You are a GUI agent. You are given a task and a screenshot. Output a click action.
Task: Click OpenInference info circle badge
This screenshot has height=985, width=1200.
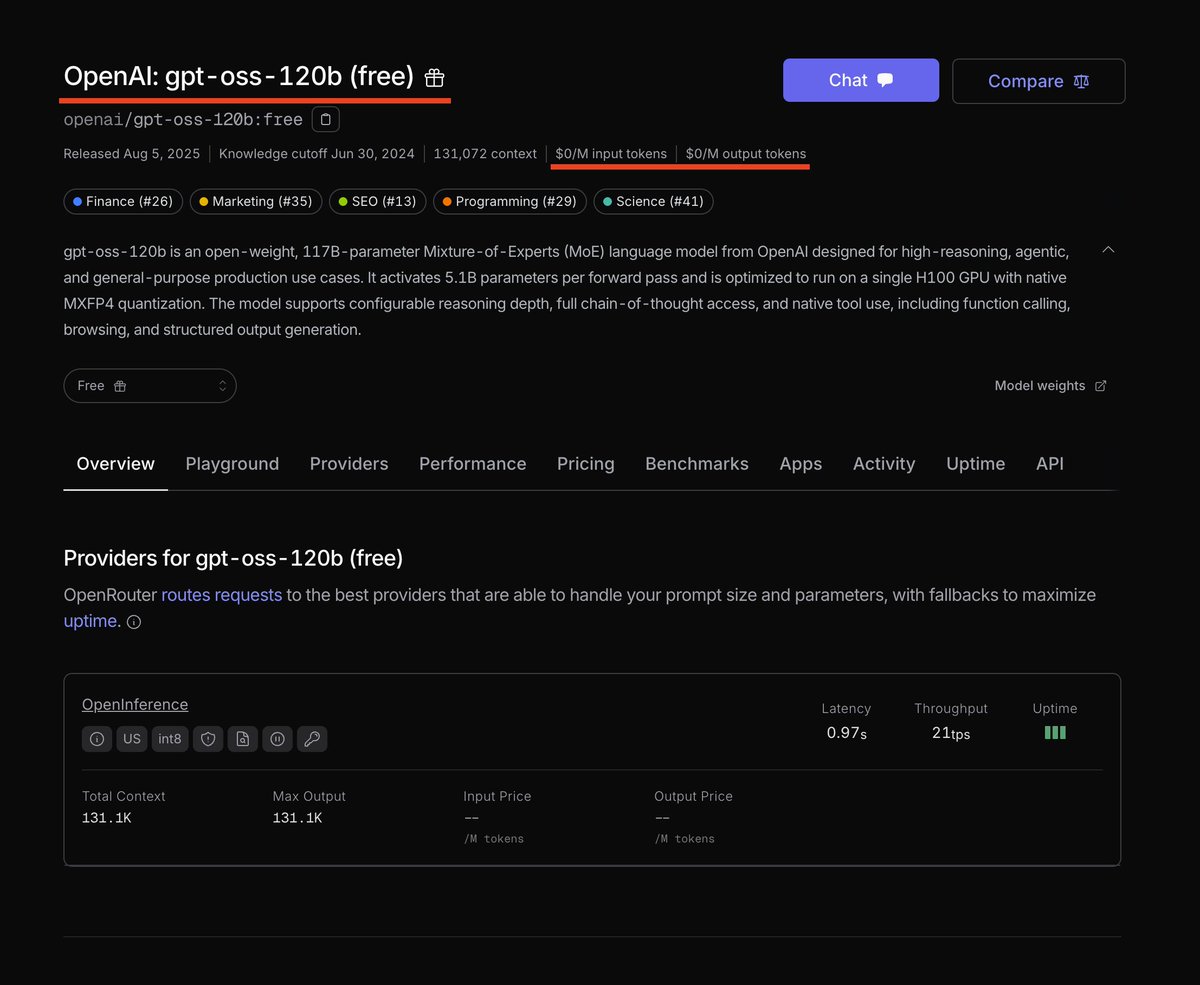[97, 739]
